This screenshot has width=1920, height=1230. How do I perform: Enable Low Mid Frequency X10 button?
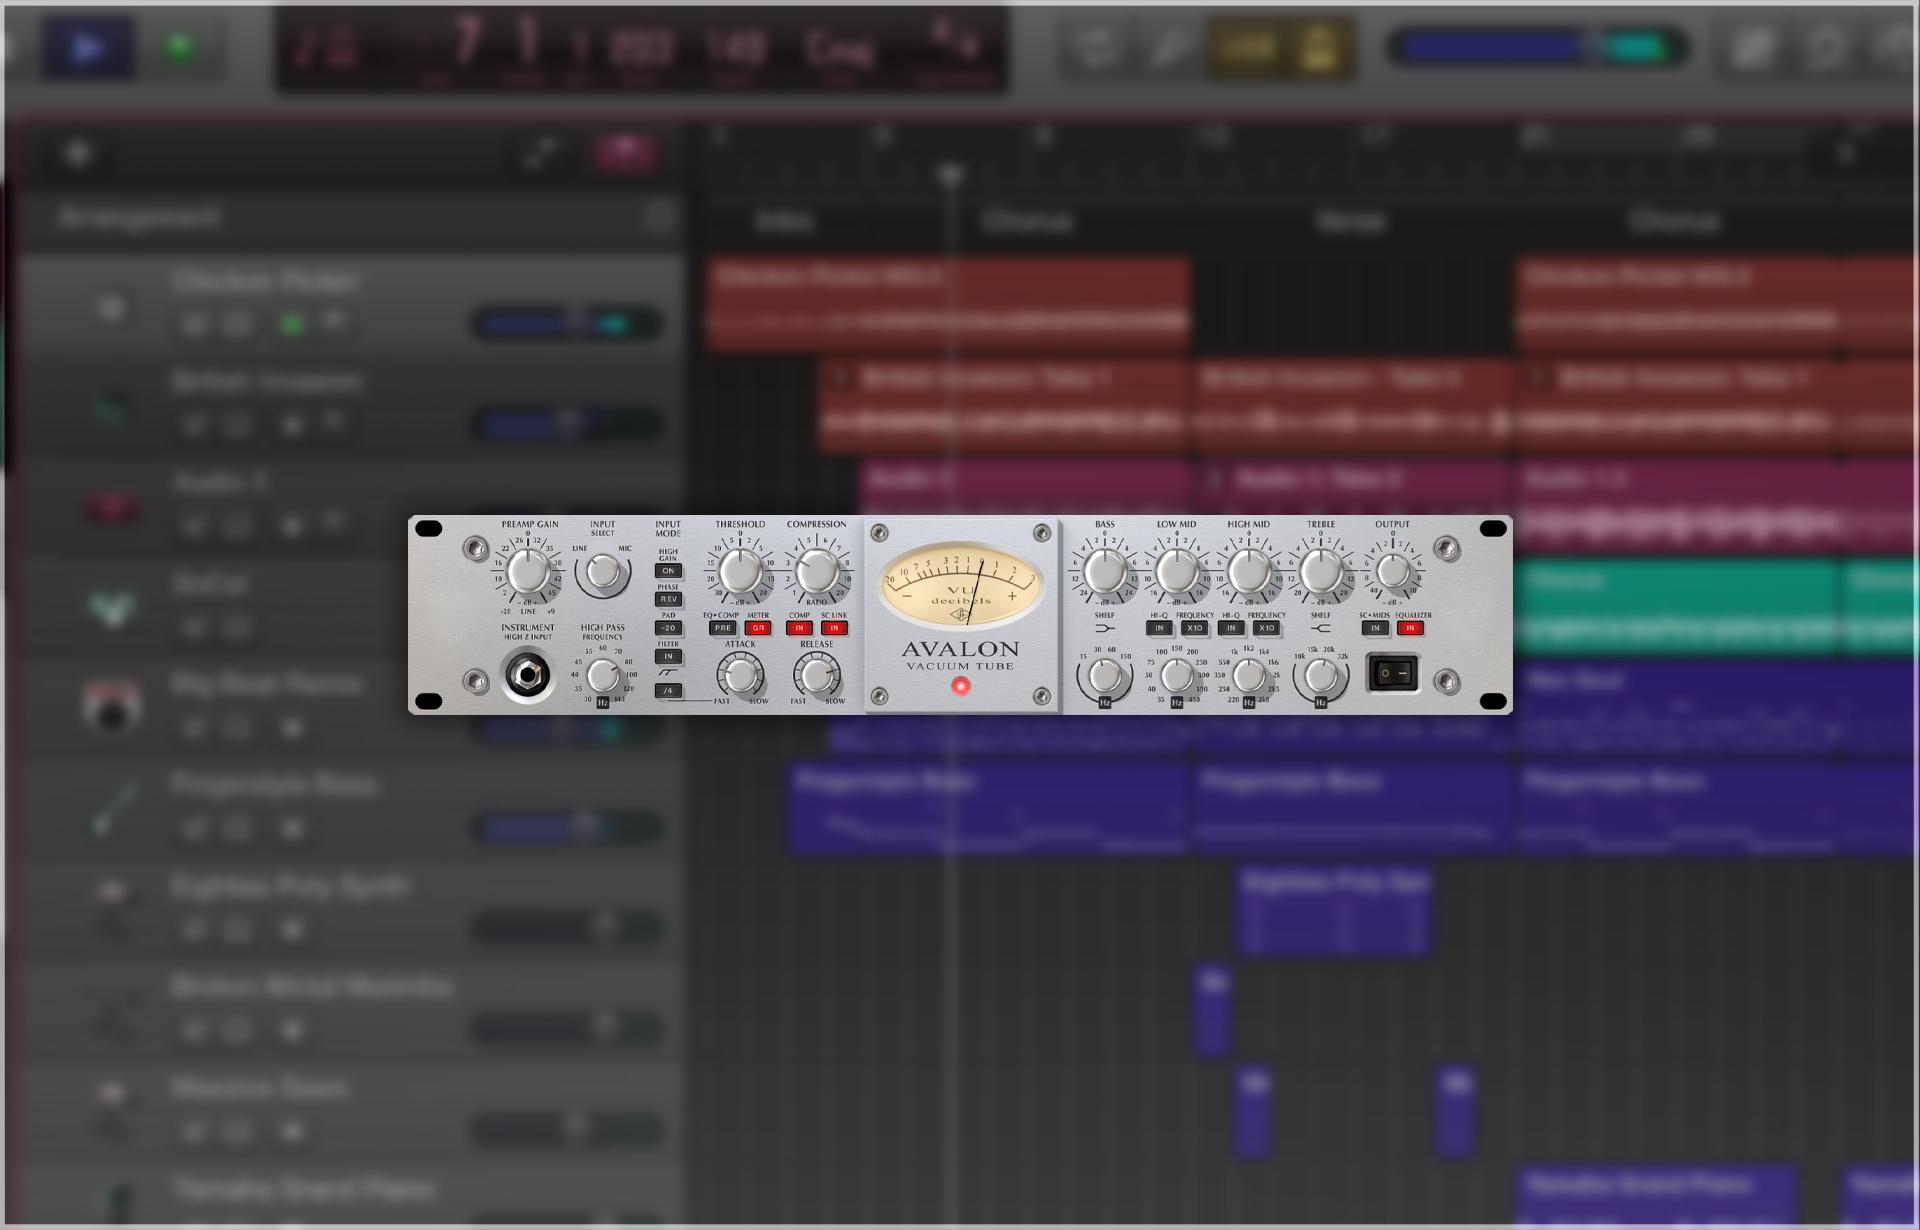[1194, 628]
